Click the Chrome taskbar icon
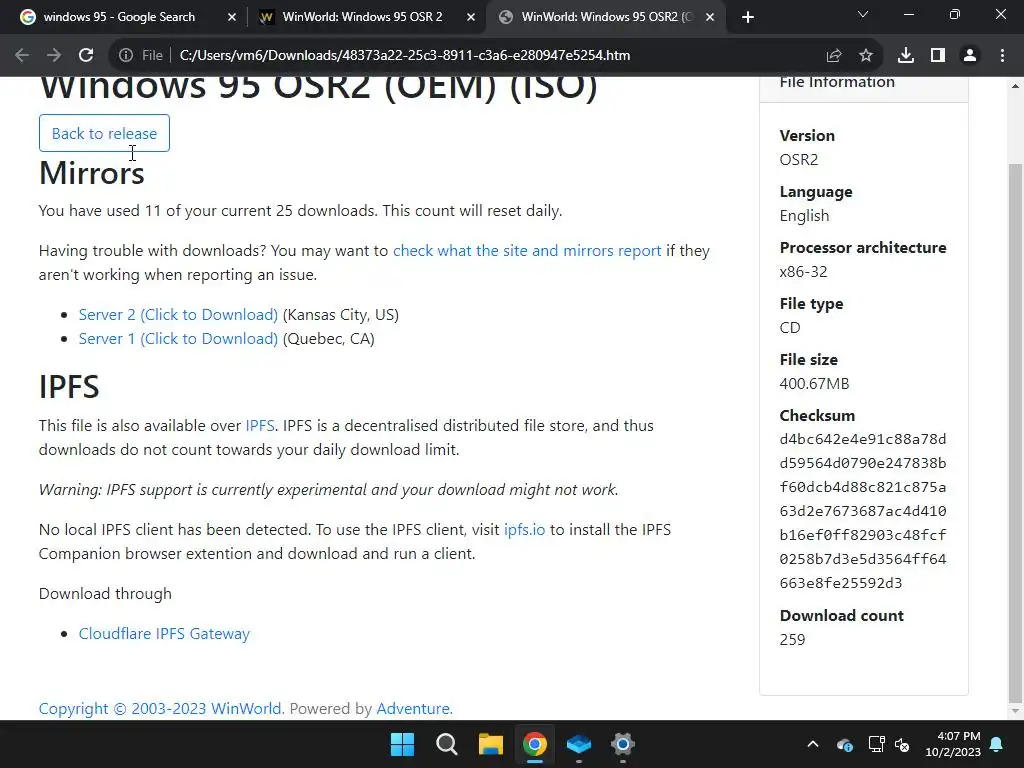 534,744
